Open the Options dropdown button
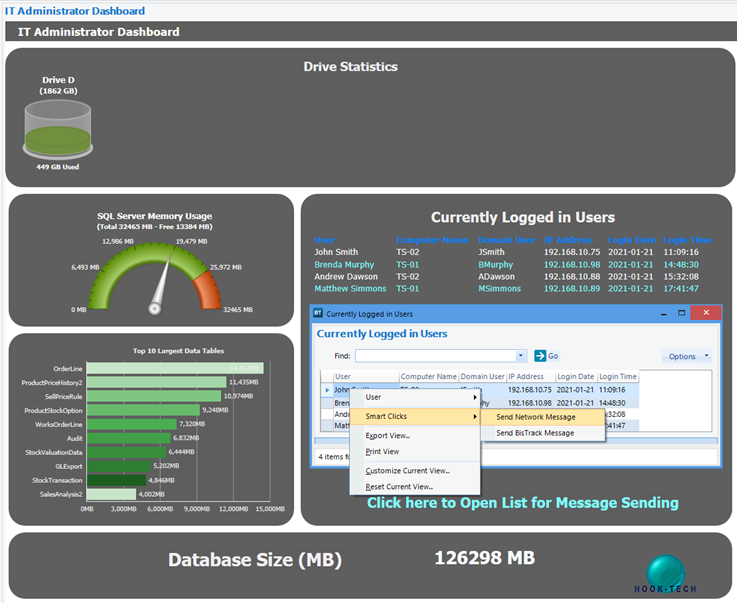 click(686, 356)
